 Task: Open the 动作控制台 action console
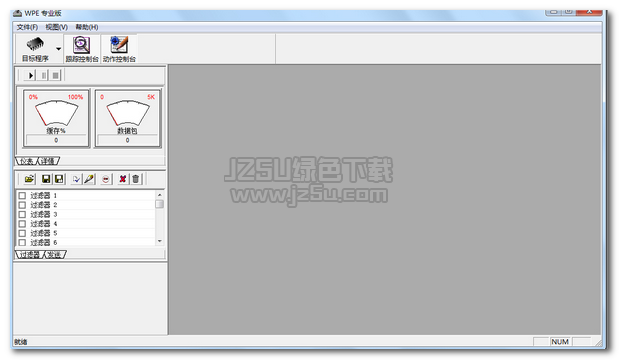[x=119, y=49]
